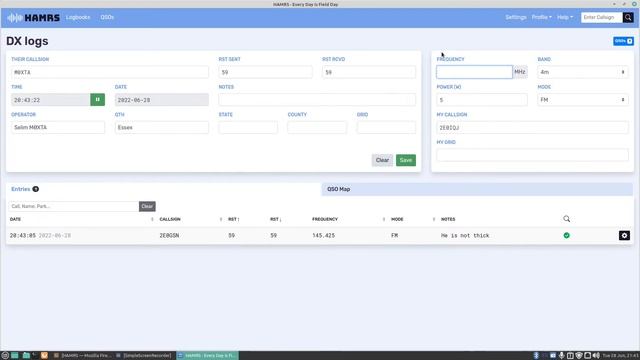Clear the entries search filter

[x=147, y=206]
